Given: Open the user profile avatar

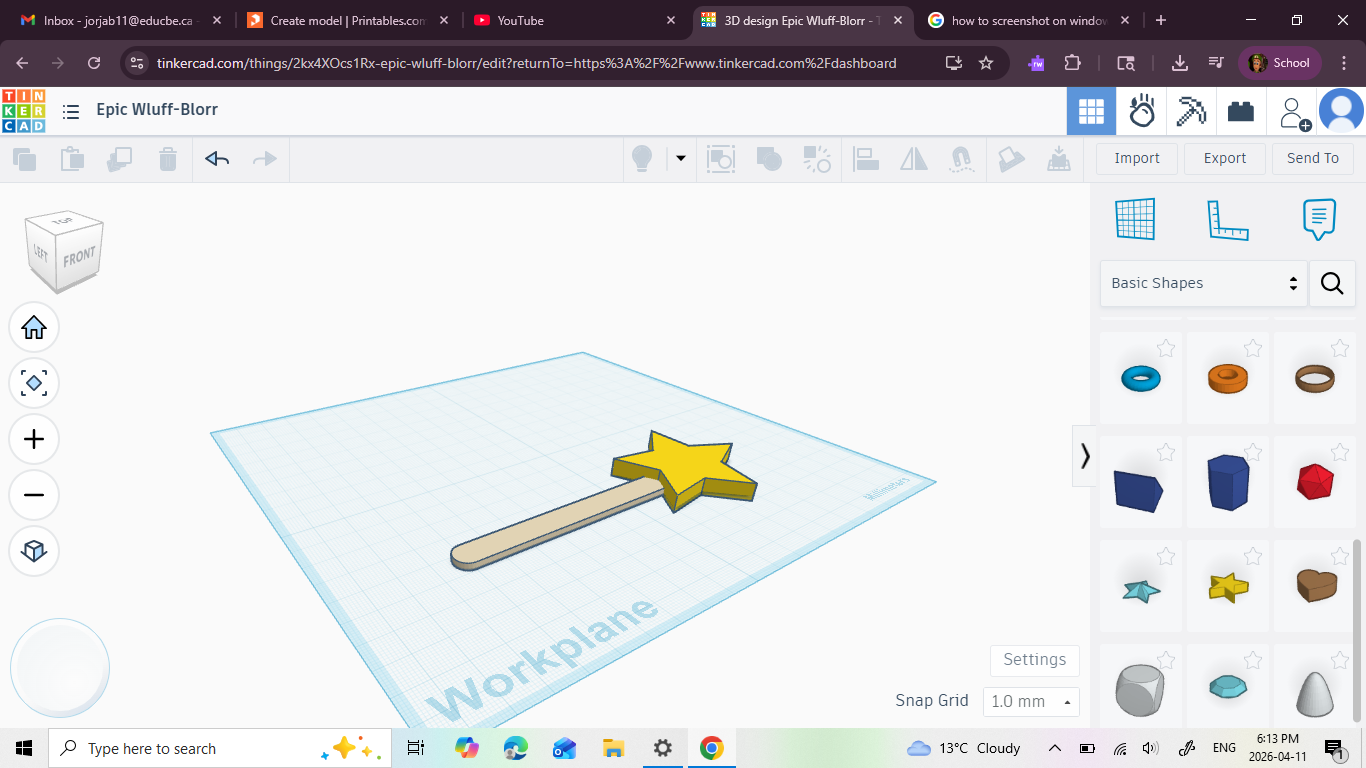Looking at the screenshot, I should (1341, 111).
